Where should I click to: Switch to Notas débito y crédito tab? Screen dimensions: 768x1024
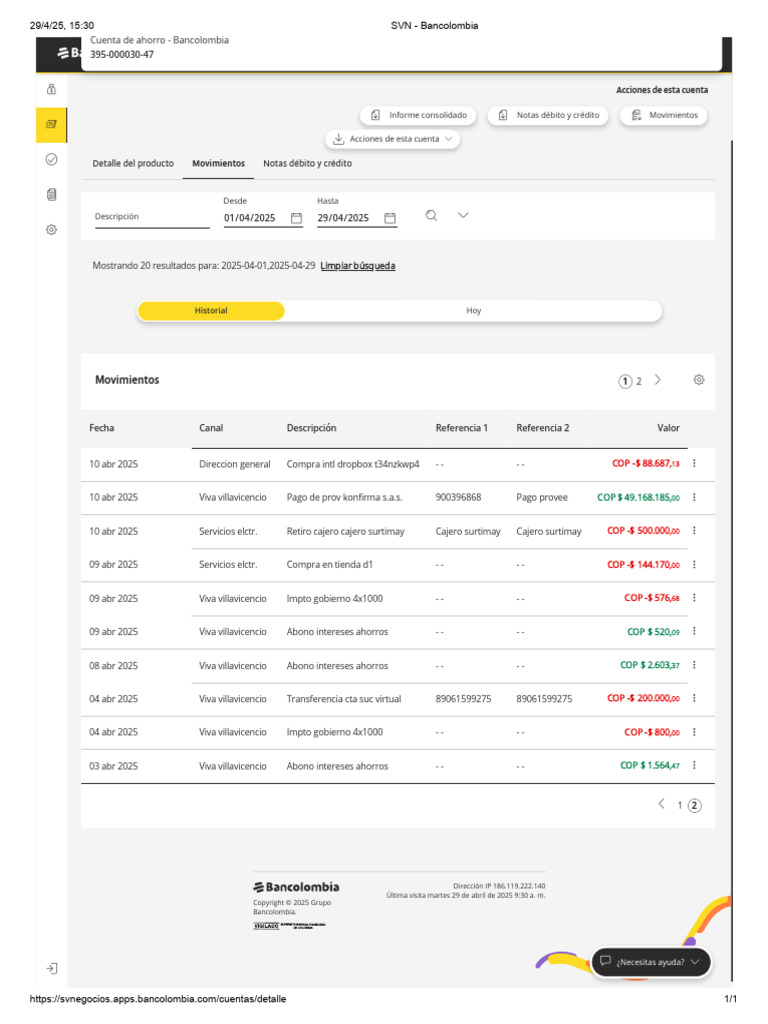[x=307, y=163]
